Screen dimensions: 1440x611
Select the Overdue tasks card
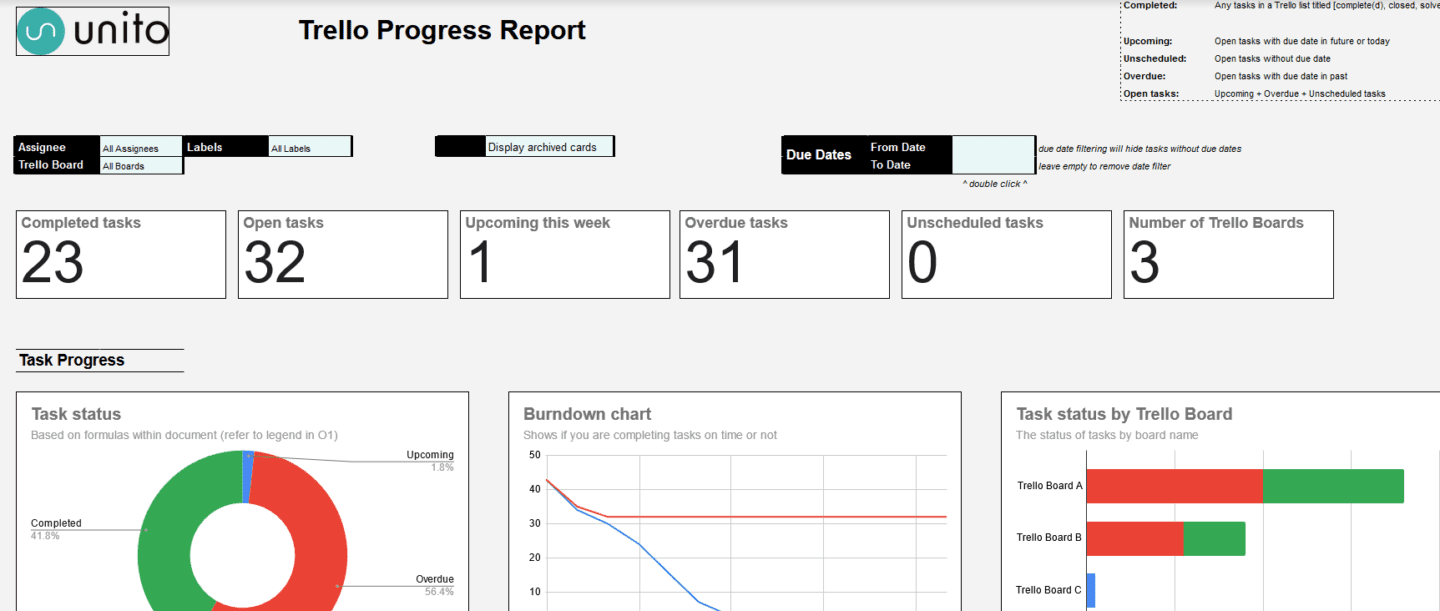(x=784, y=254)
